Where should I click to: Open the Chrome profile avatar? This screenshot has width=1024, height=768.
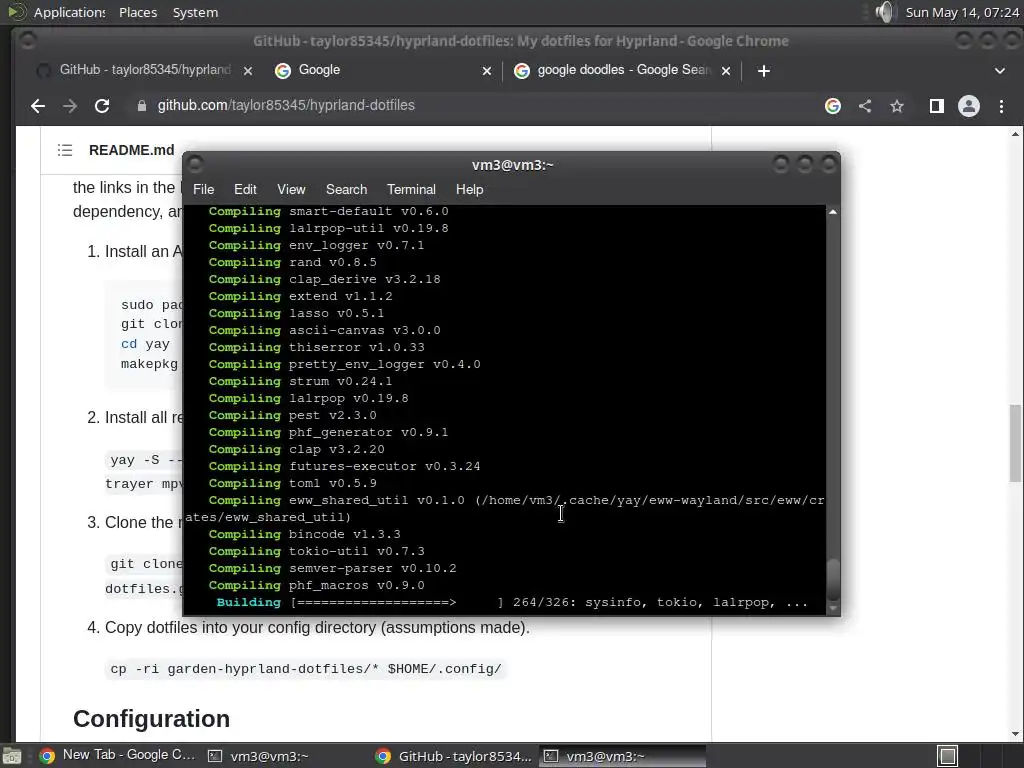(x=968, y=106)
